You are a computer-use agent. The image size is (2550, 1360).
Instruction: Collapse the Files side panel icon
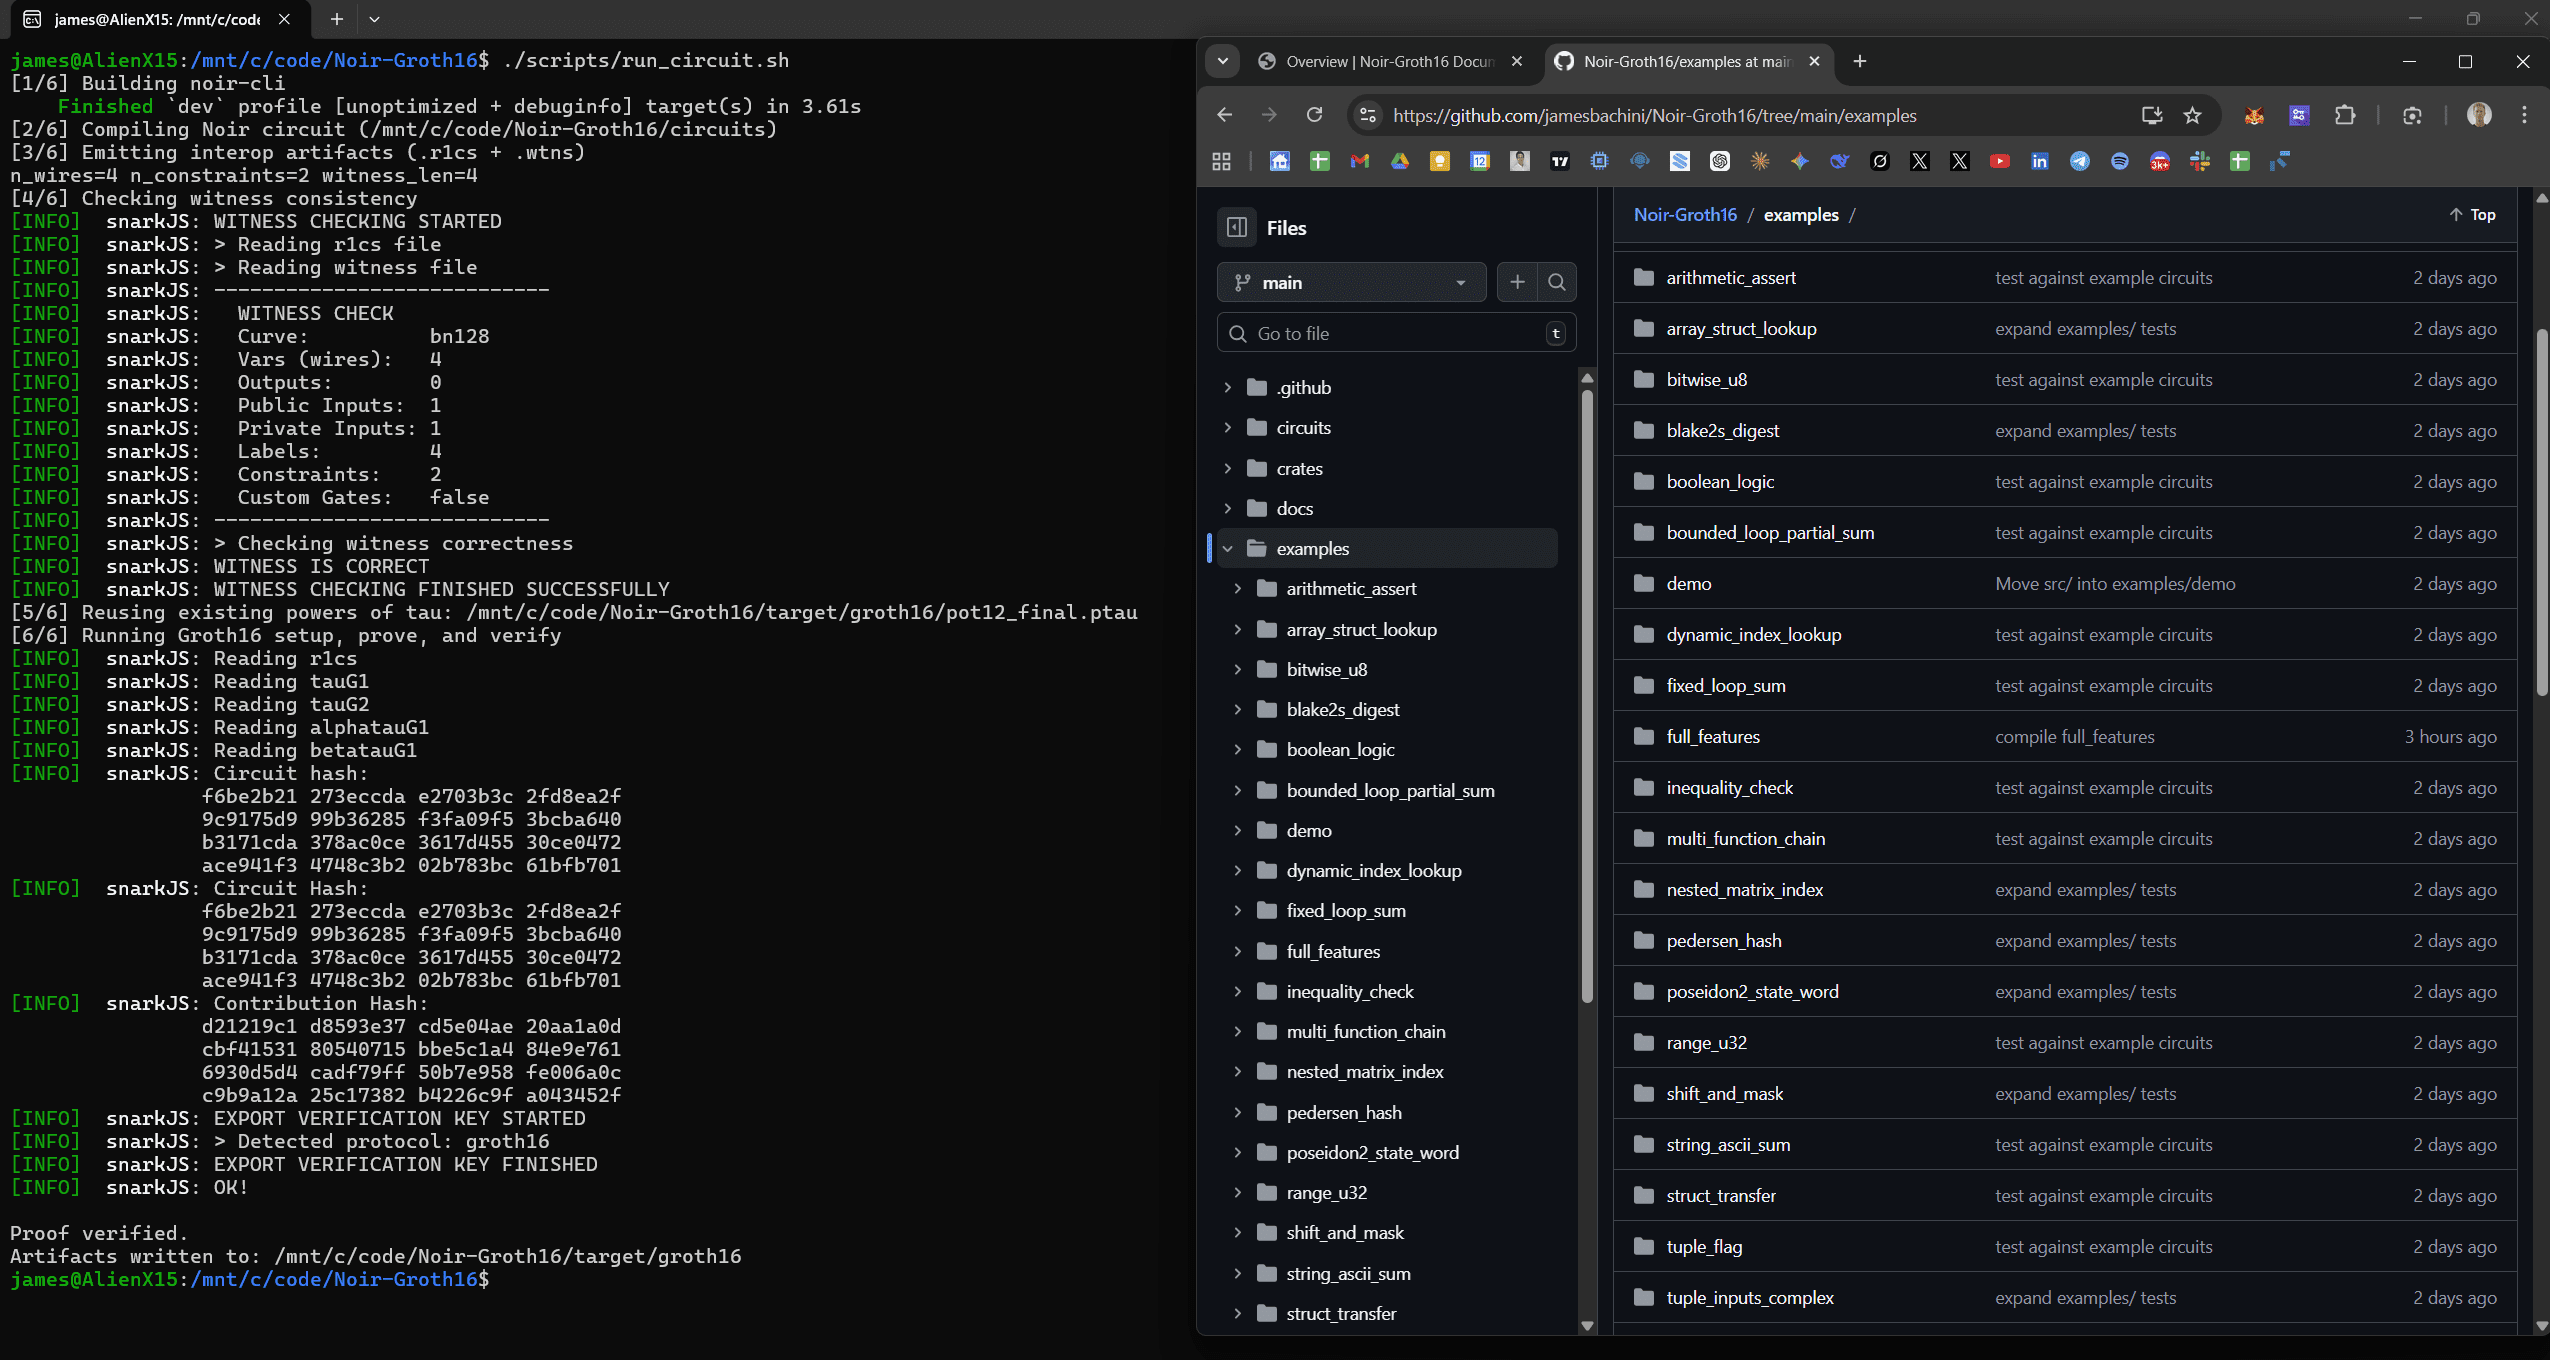[x=1236, y=228]
